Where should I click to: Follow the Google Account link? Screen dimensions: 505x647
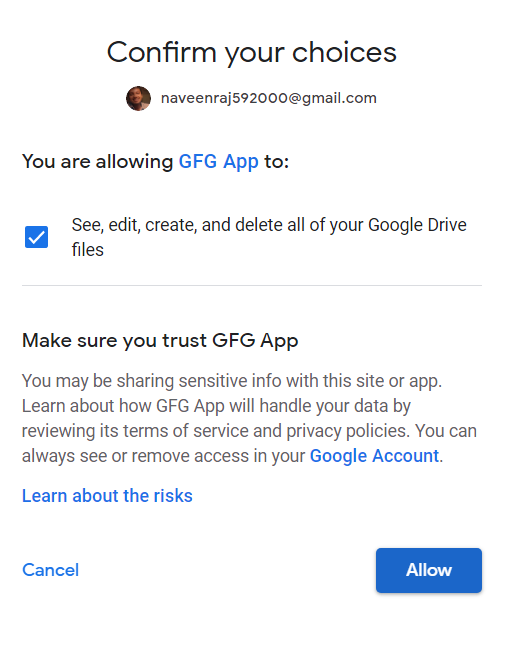click(x=374, y=456)
